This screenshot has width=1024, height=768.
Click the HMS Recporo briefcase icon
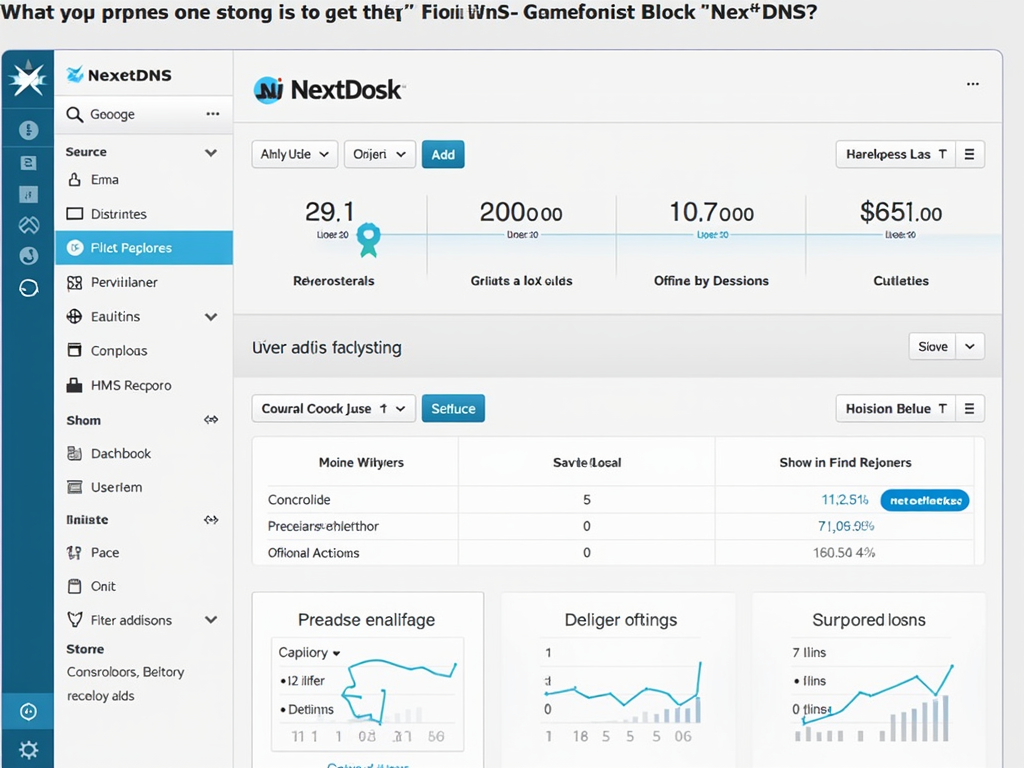(74, 385)
